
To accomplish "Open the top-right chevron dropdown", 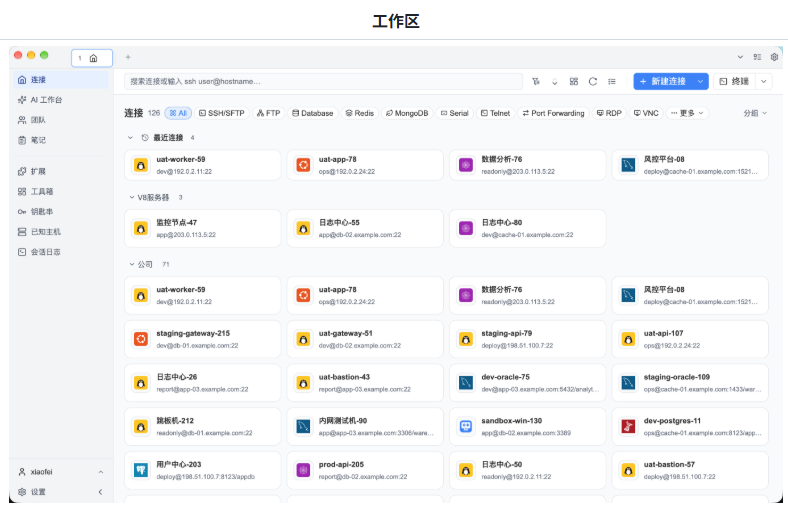I will tap(740, 57).
